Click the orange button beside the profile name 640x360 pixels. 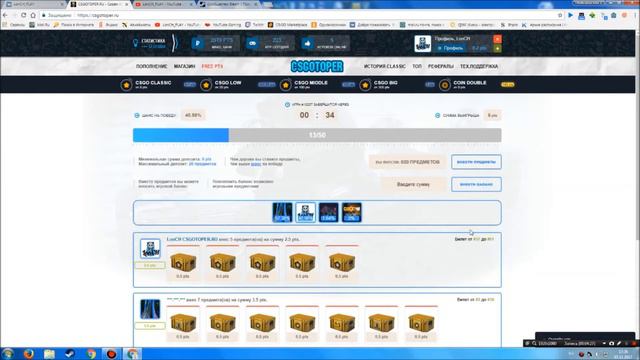(497, 39)
